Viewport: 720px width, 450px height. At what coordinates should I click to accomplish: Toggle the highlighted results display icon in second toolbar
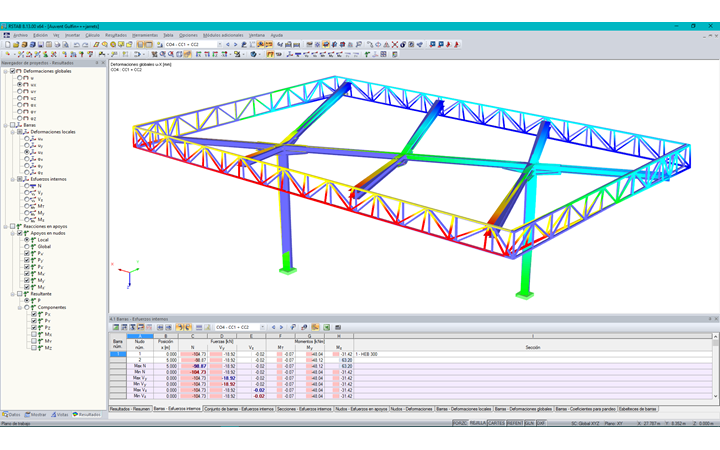tap(270, 54)
